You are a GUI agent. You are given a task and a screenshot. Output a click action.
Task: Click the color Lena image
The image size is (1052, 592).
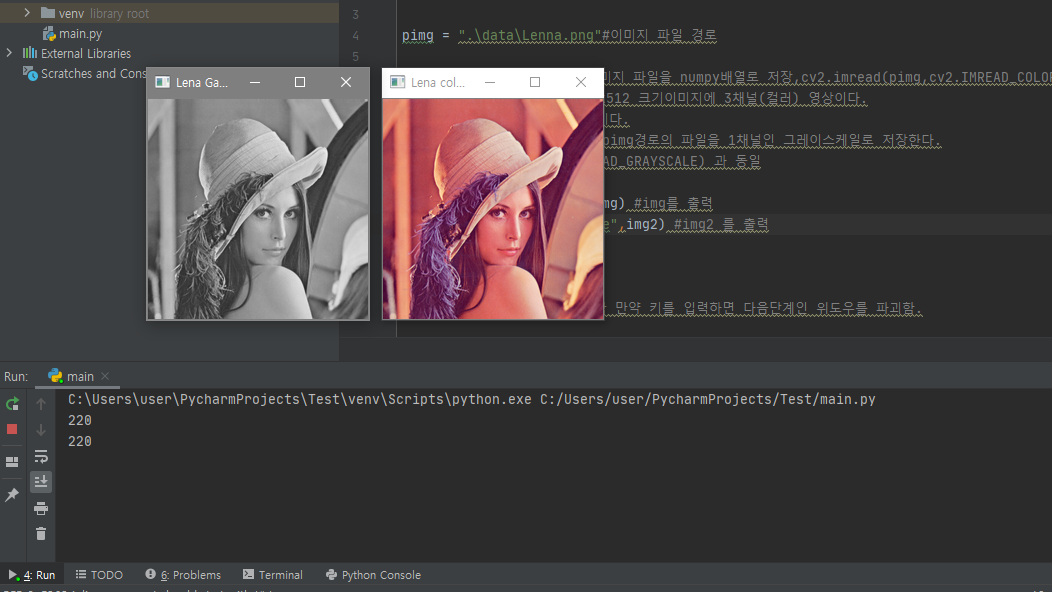(x=492, y=209)
